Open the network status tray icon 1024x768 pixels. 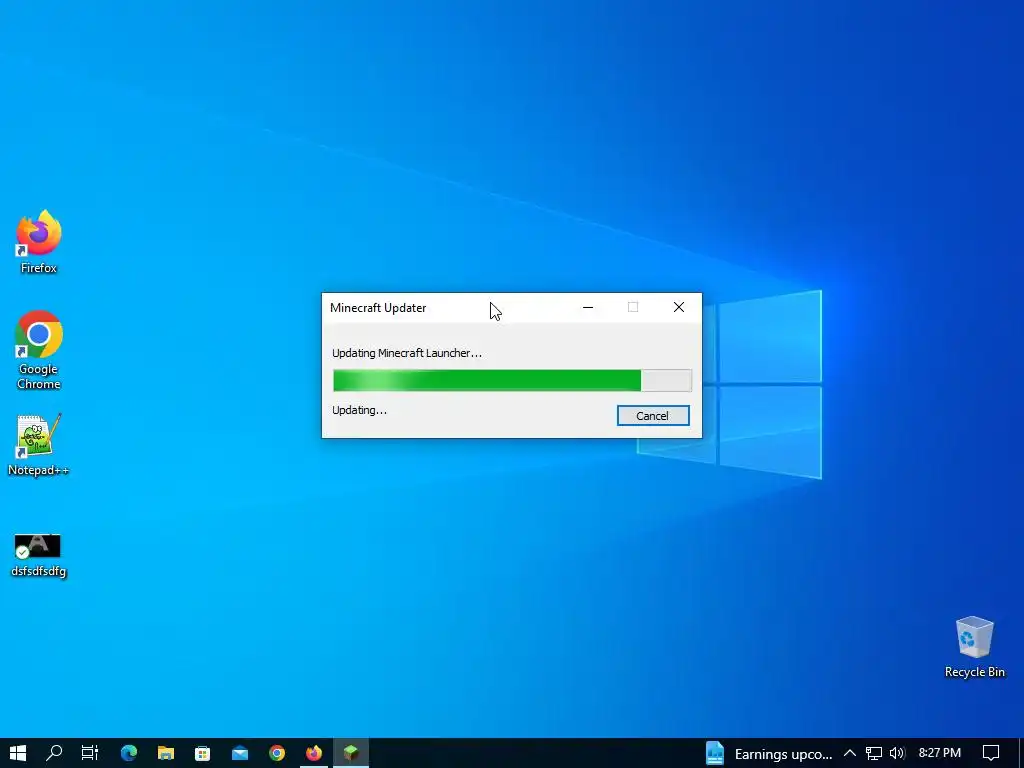874,754
